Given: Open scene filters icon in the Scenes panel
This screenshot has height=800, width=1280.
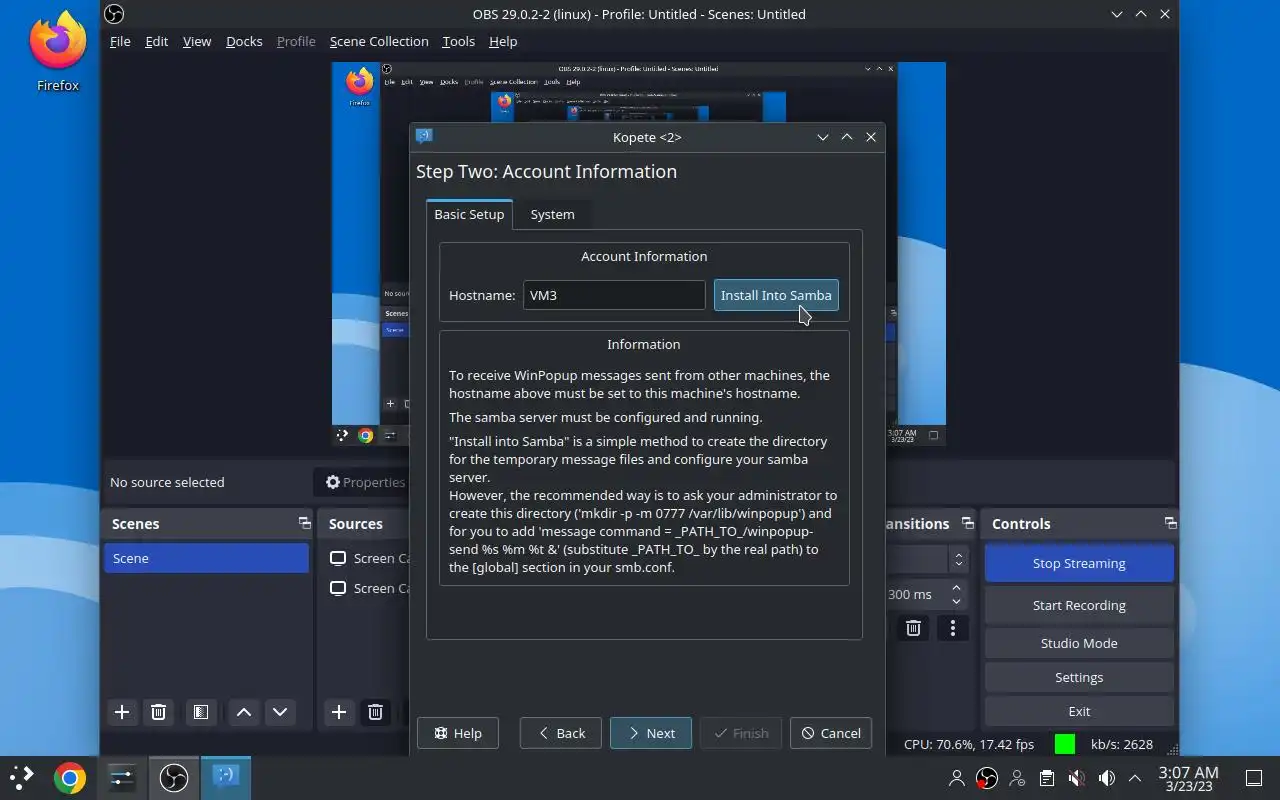Looking at the screenshot, I should click(201, 712).
